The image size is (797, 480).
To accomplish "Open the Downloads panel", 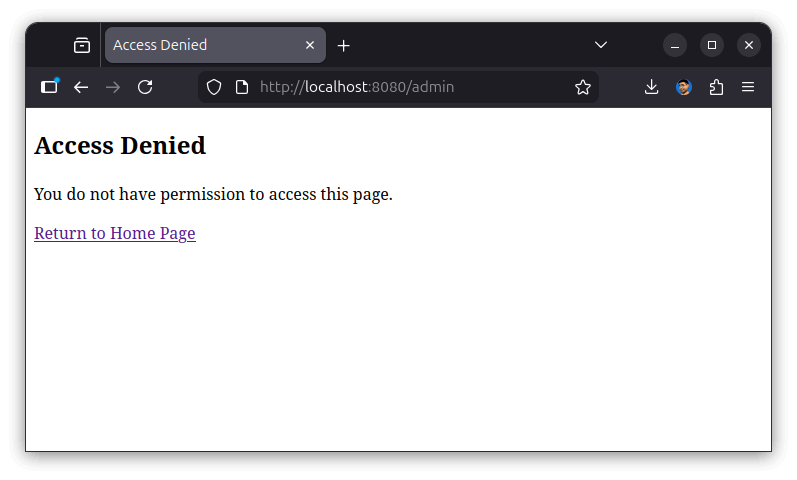I will click(651, 87).
